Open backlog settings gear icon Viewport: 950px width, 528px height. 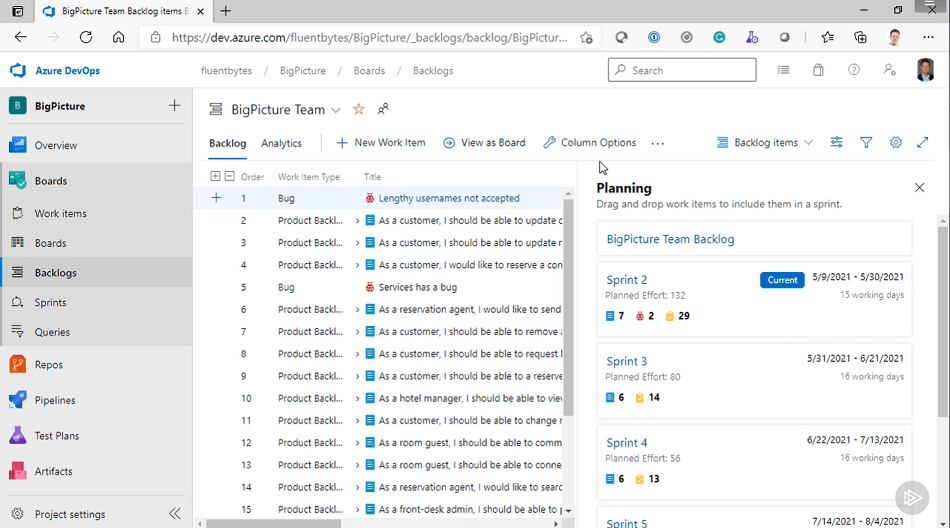coord(896,142)
